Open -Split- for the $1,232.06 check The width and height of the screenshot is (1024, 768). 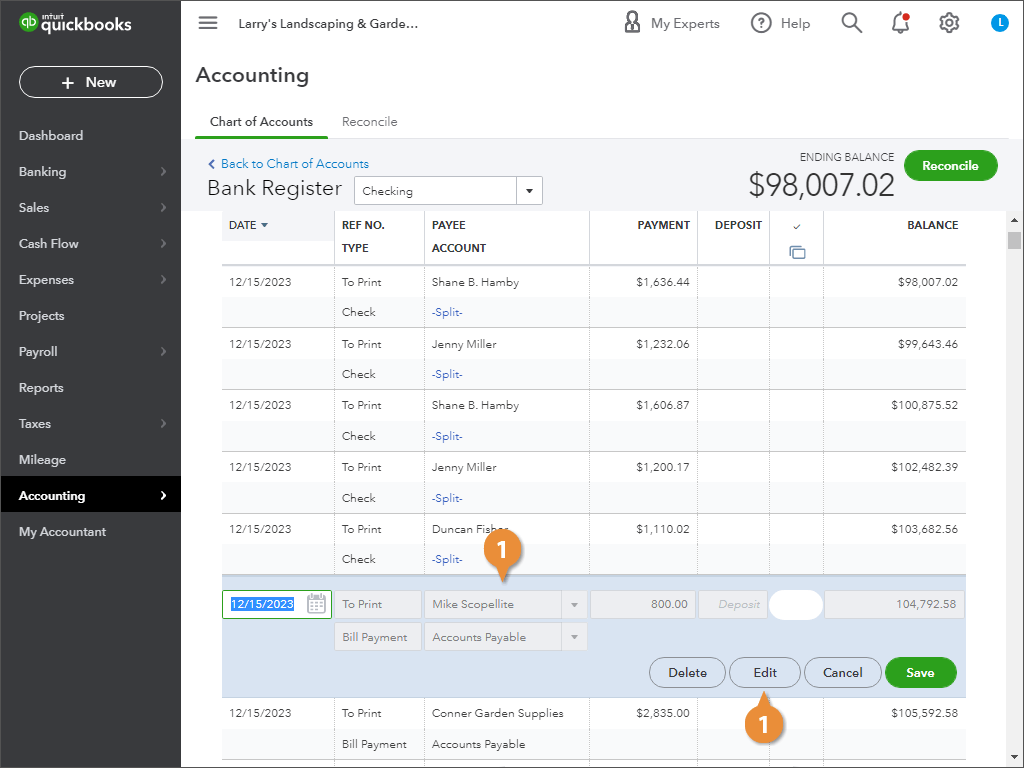pyautogui.click(x=447, y=375)
